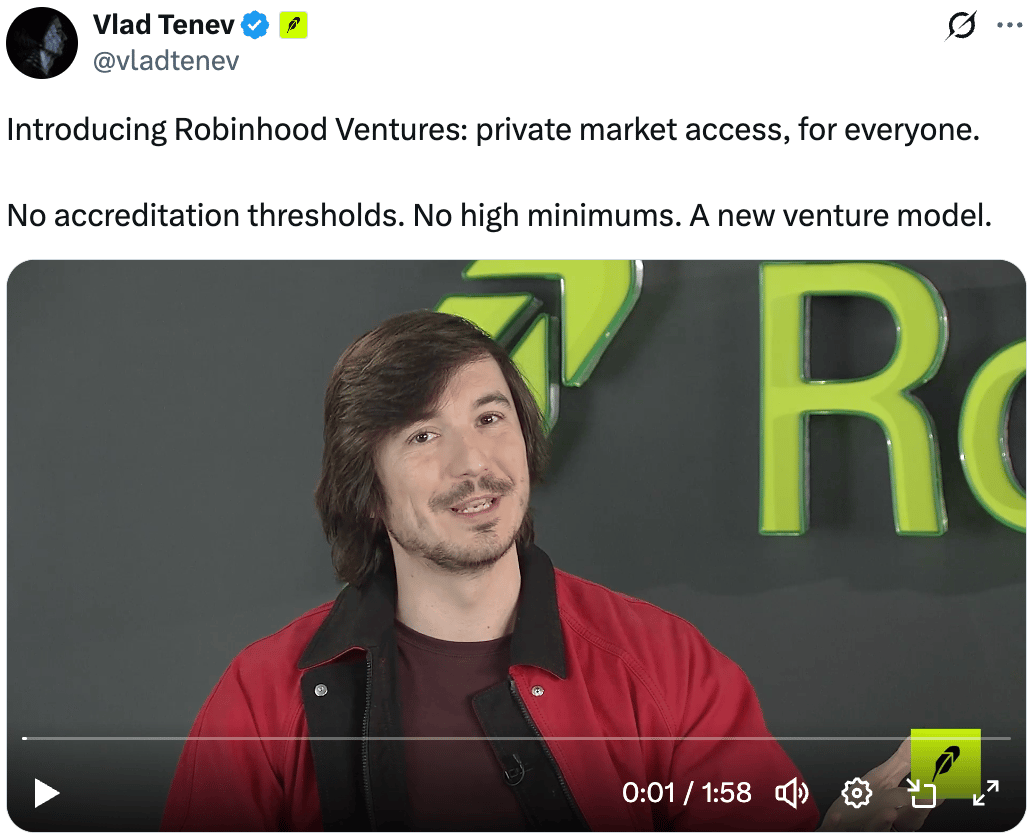Seek to the middle of the video progress bar

tap(516, 738)
